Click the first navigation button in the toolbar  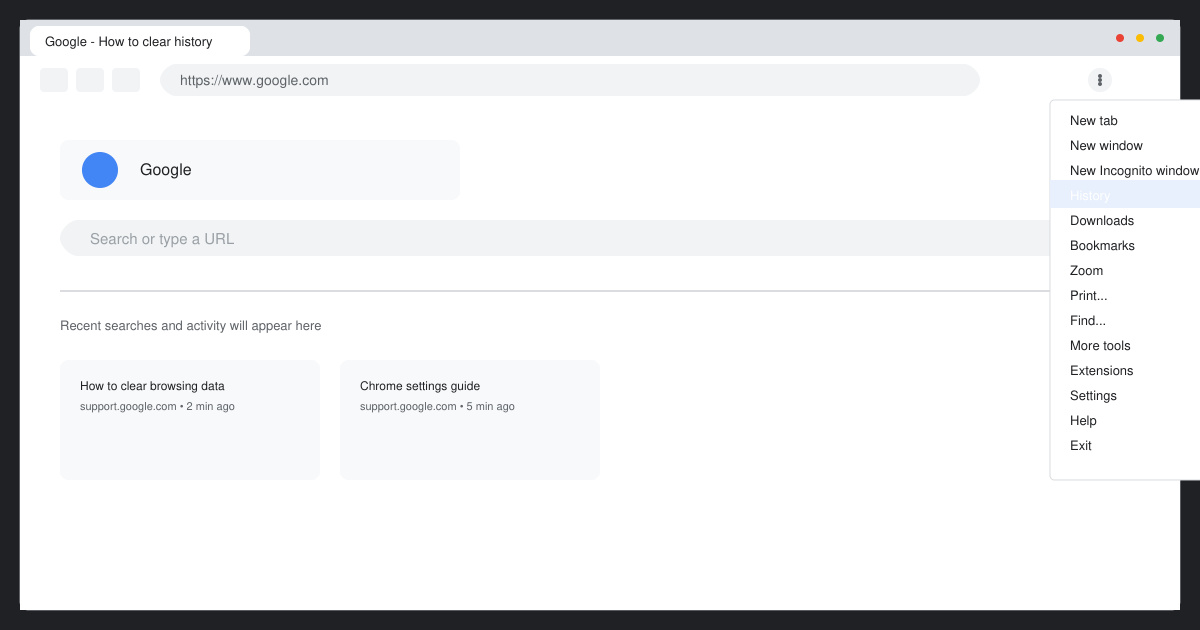pos(54,80)
